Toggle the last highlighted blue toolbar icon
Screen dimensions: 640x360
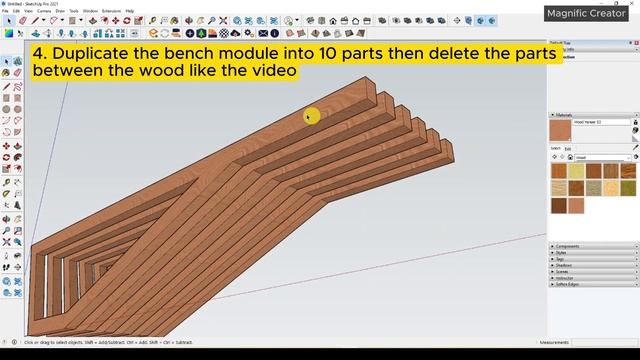(x=492, y=20)
